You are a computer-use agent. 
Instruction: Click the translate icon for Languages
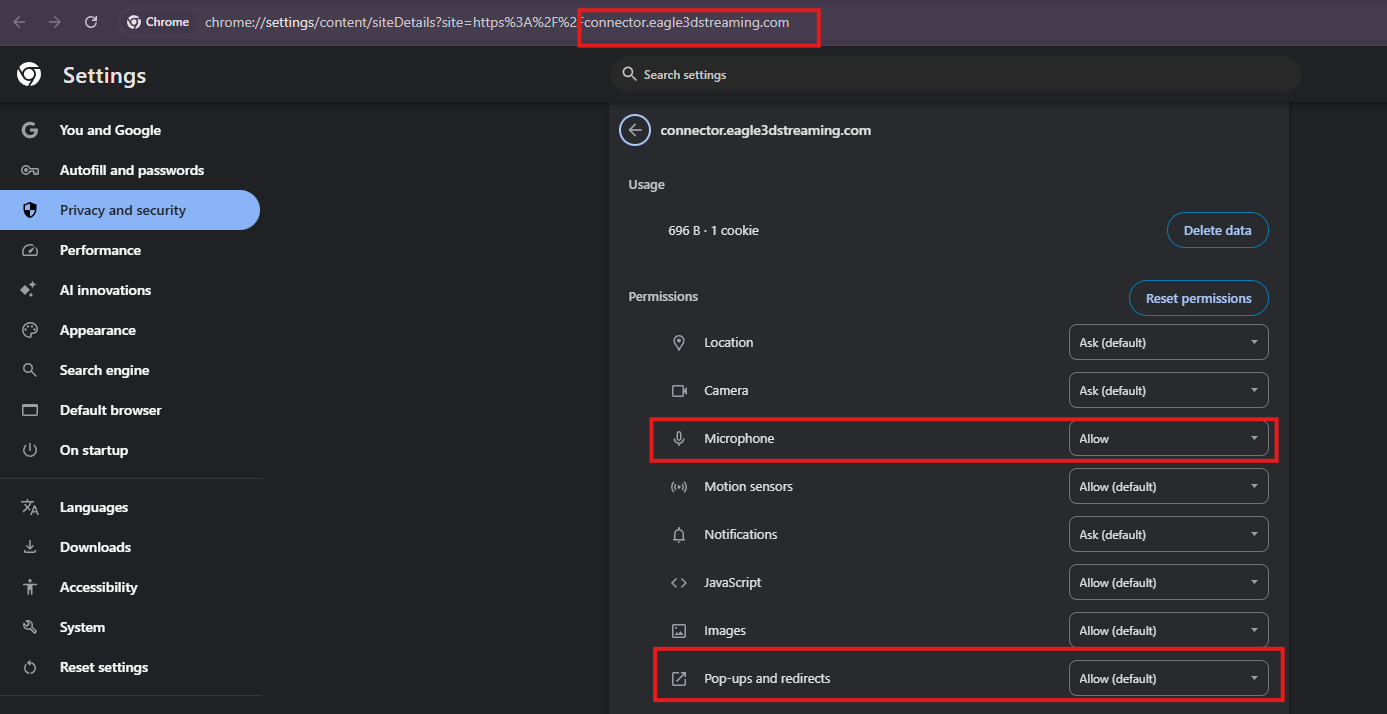coord(30,507)
